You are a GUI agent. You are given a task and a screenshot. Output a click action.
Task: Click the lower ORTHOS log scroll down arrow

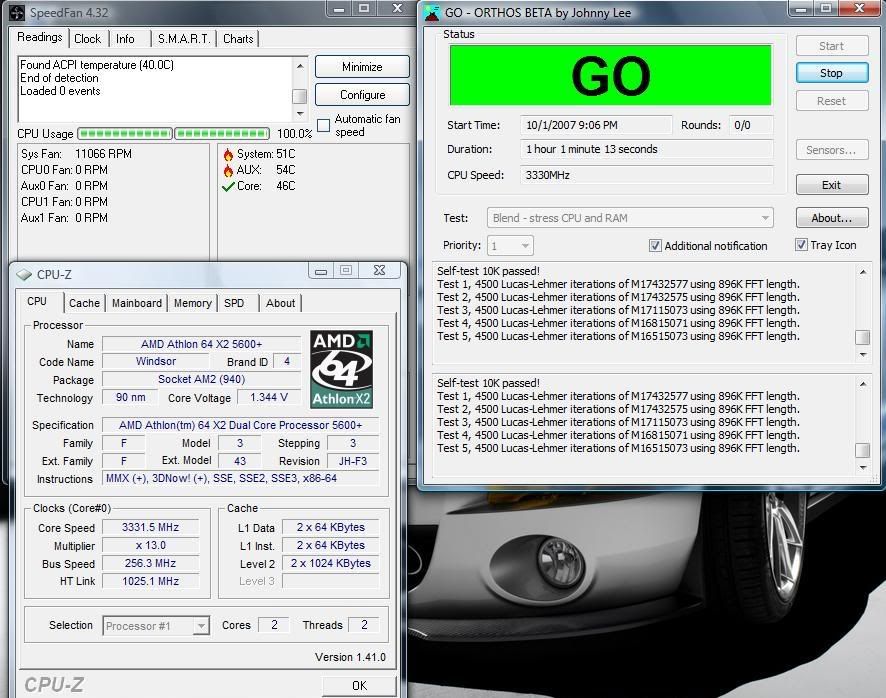click(863, 467)
